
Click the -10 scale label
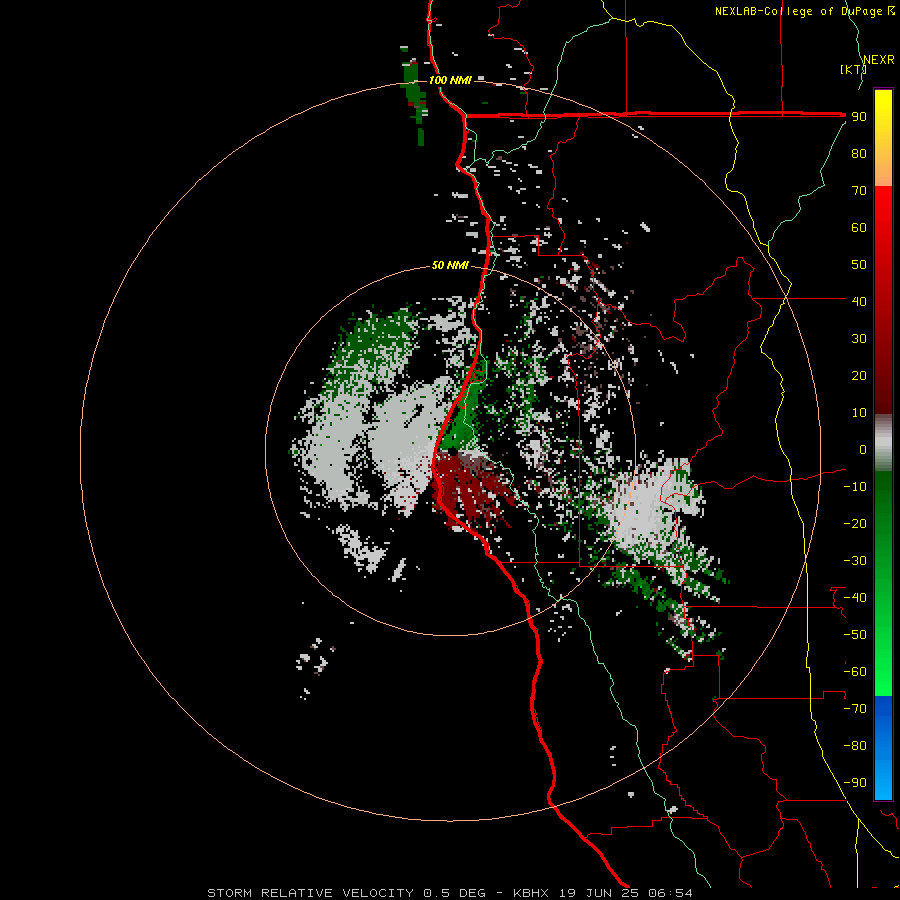(855, 487)
